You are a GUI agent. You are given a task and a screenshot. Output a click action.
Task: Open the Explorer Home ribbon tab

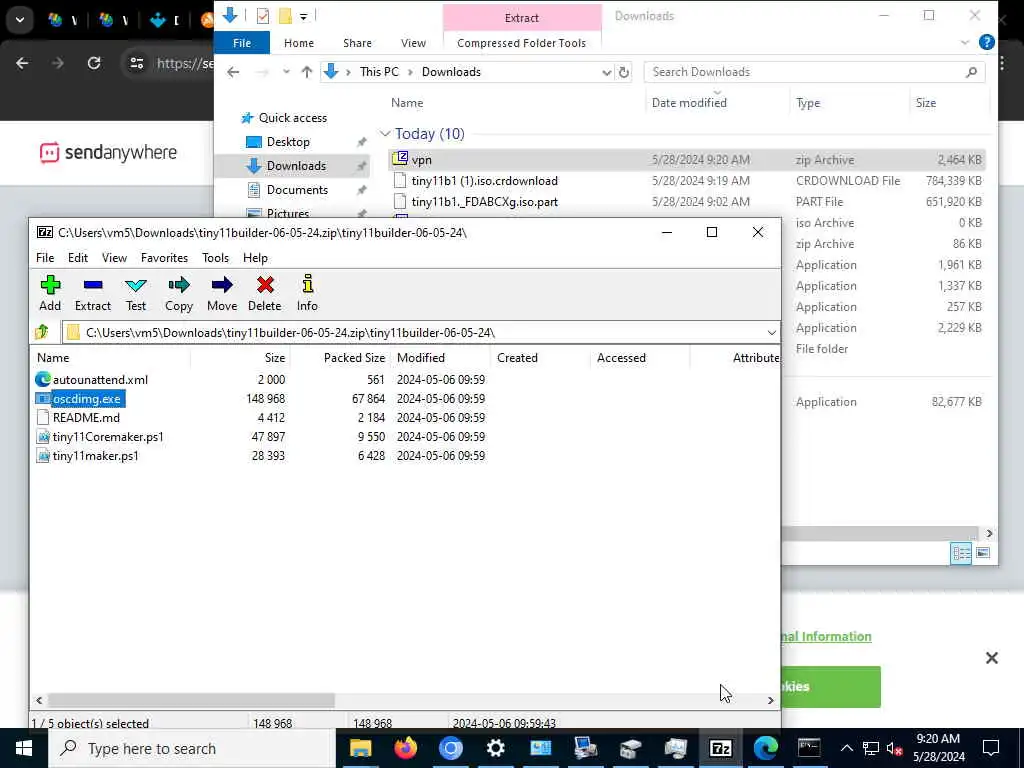tap(299, 43)
